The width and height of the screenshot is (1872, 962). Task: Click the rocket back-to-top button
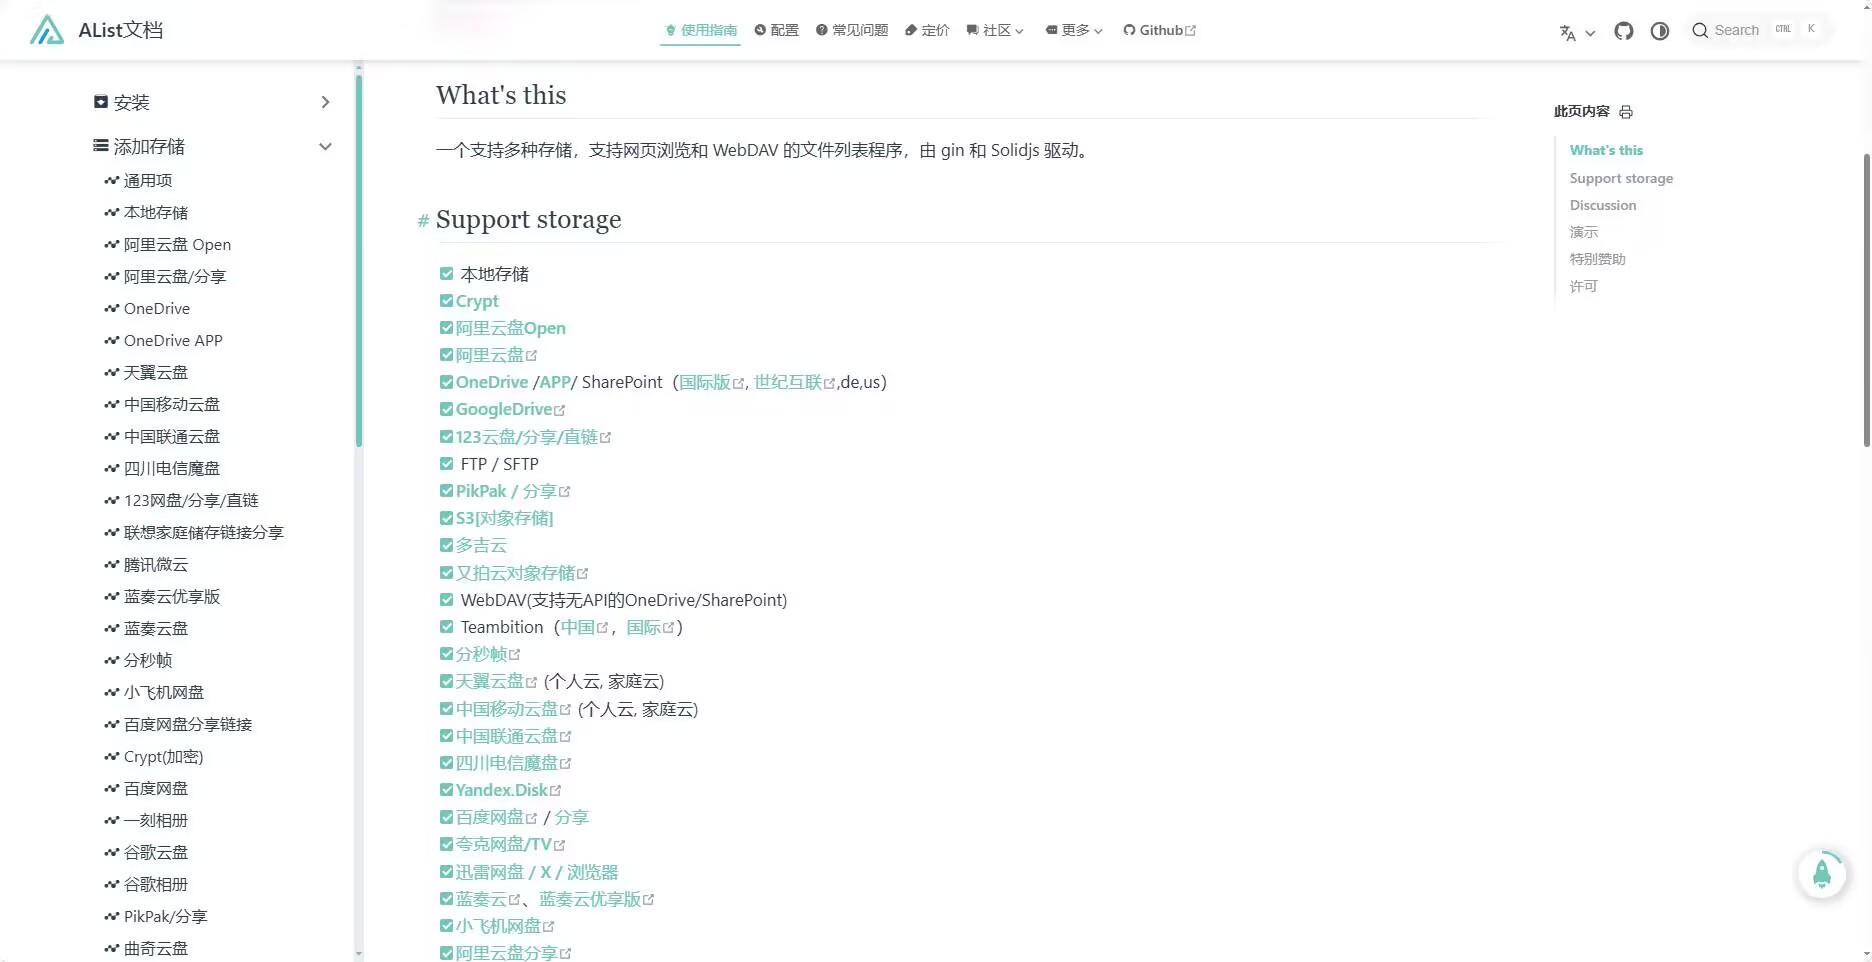tap(1821, 874)
